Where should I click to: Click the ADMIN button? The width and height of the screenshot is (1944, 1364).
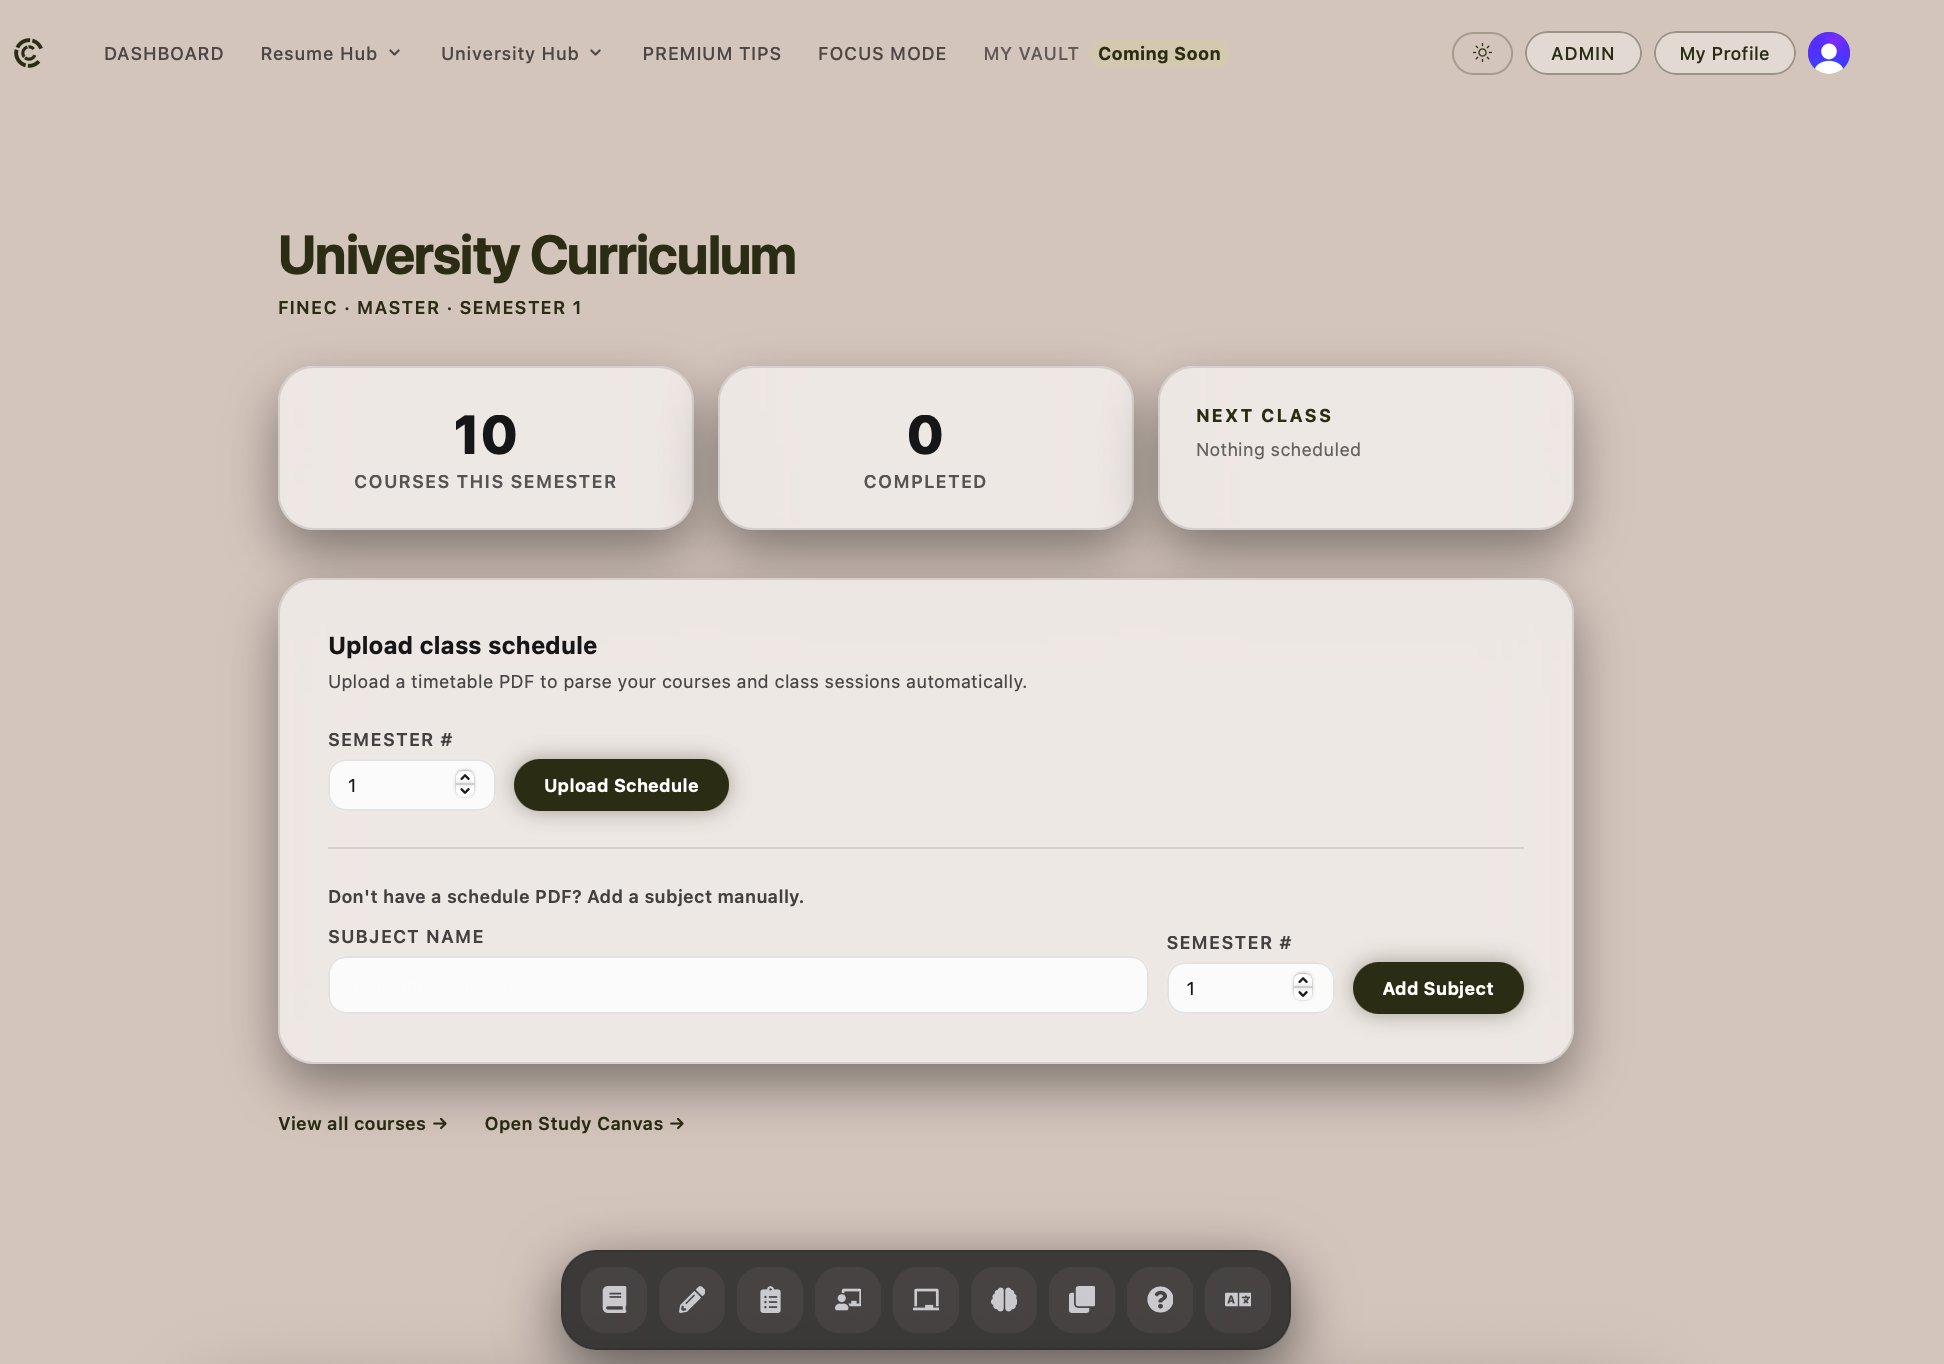[x=1583, y=53]
